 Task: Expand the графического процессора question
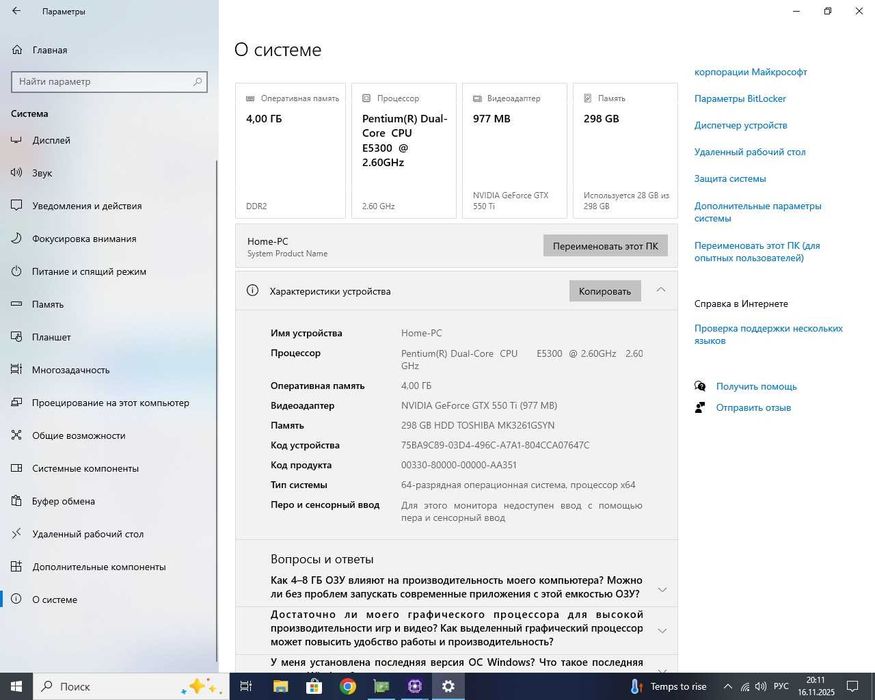click(x=662, y=631)
